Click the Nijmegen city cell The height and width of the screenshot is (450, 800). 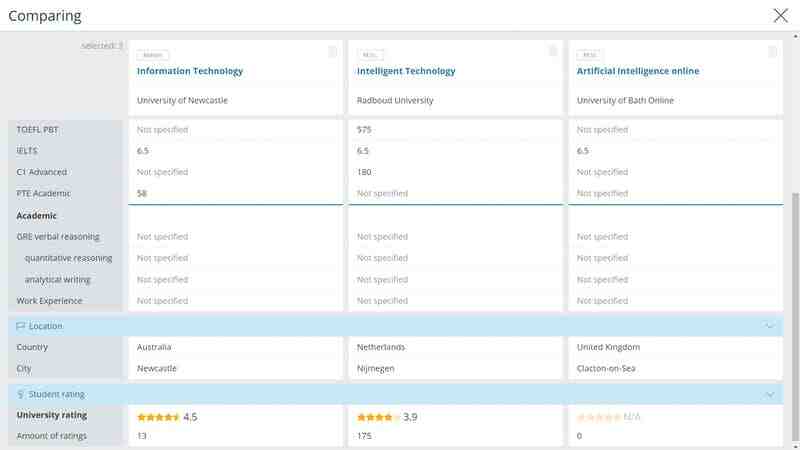pyautogui.click(x=376, y=369)
